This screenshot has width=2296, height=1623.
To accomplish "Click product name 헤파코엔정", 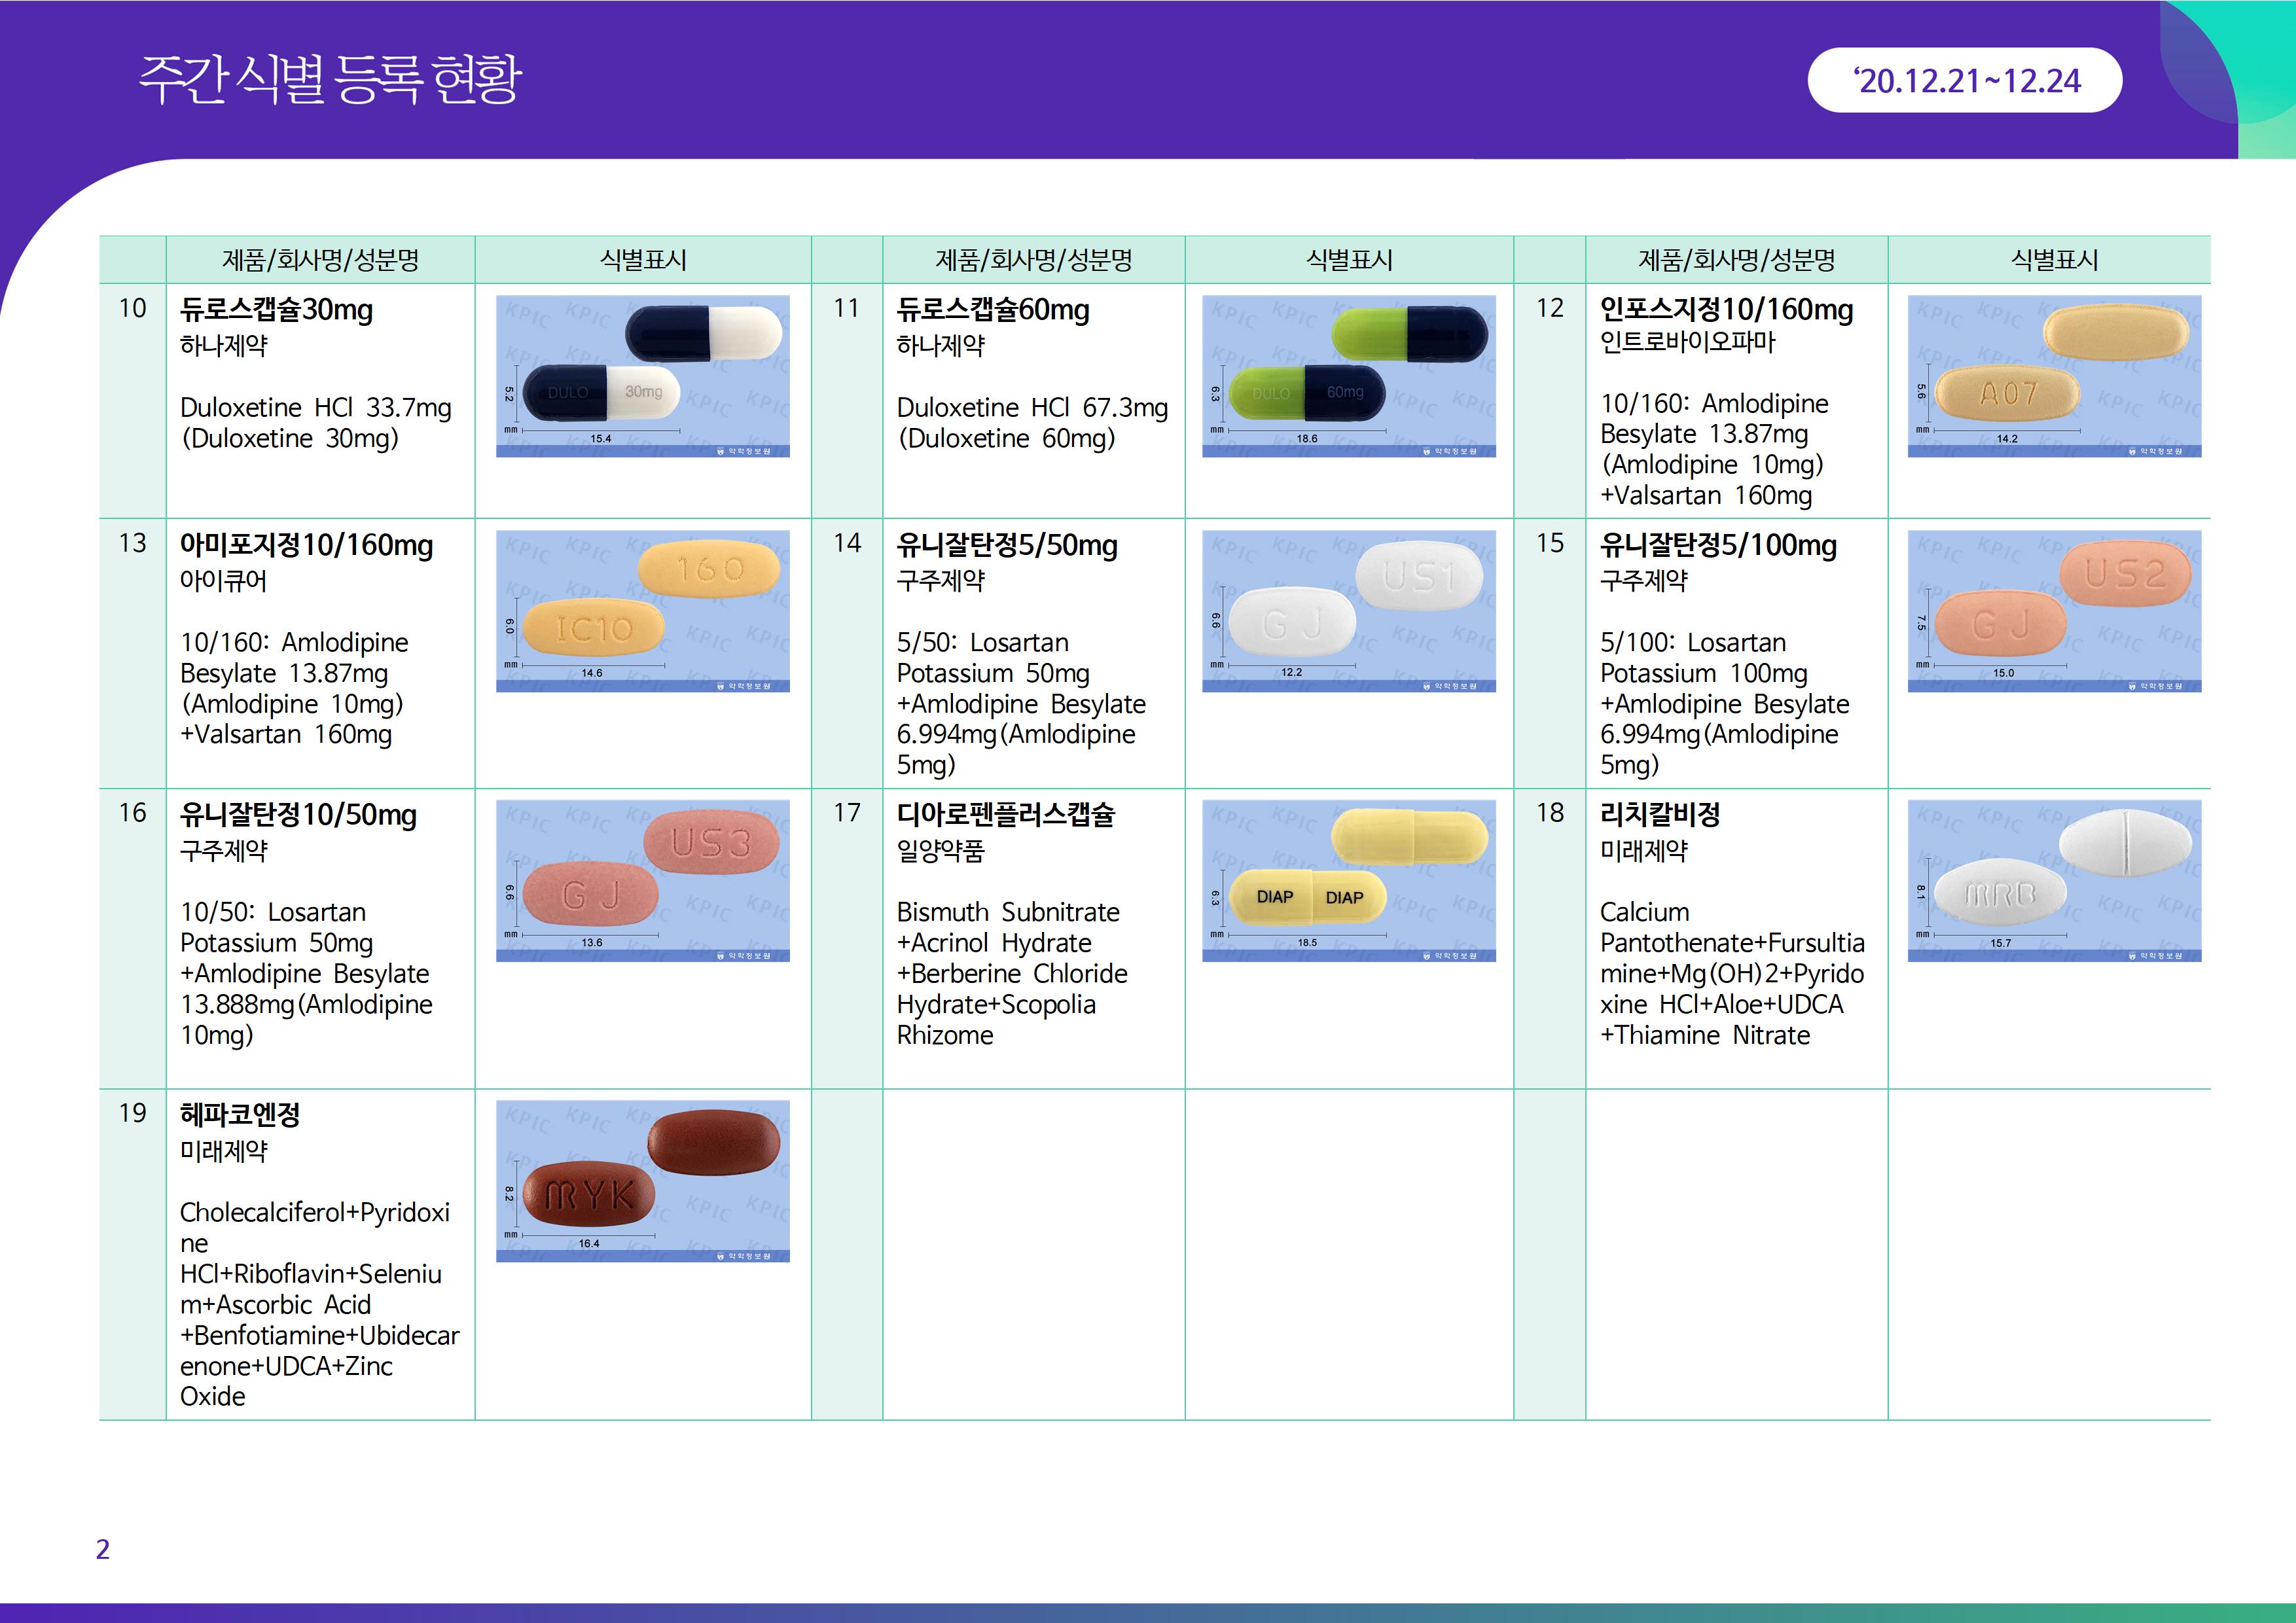I will 240,1115.
